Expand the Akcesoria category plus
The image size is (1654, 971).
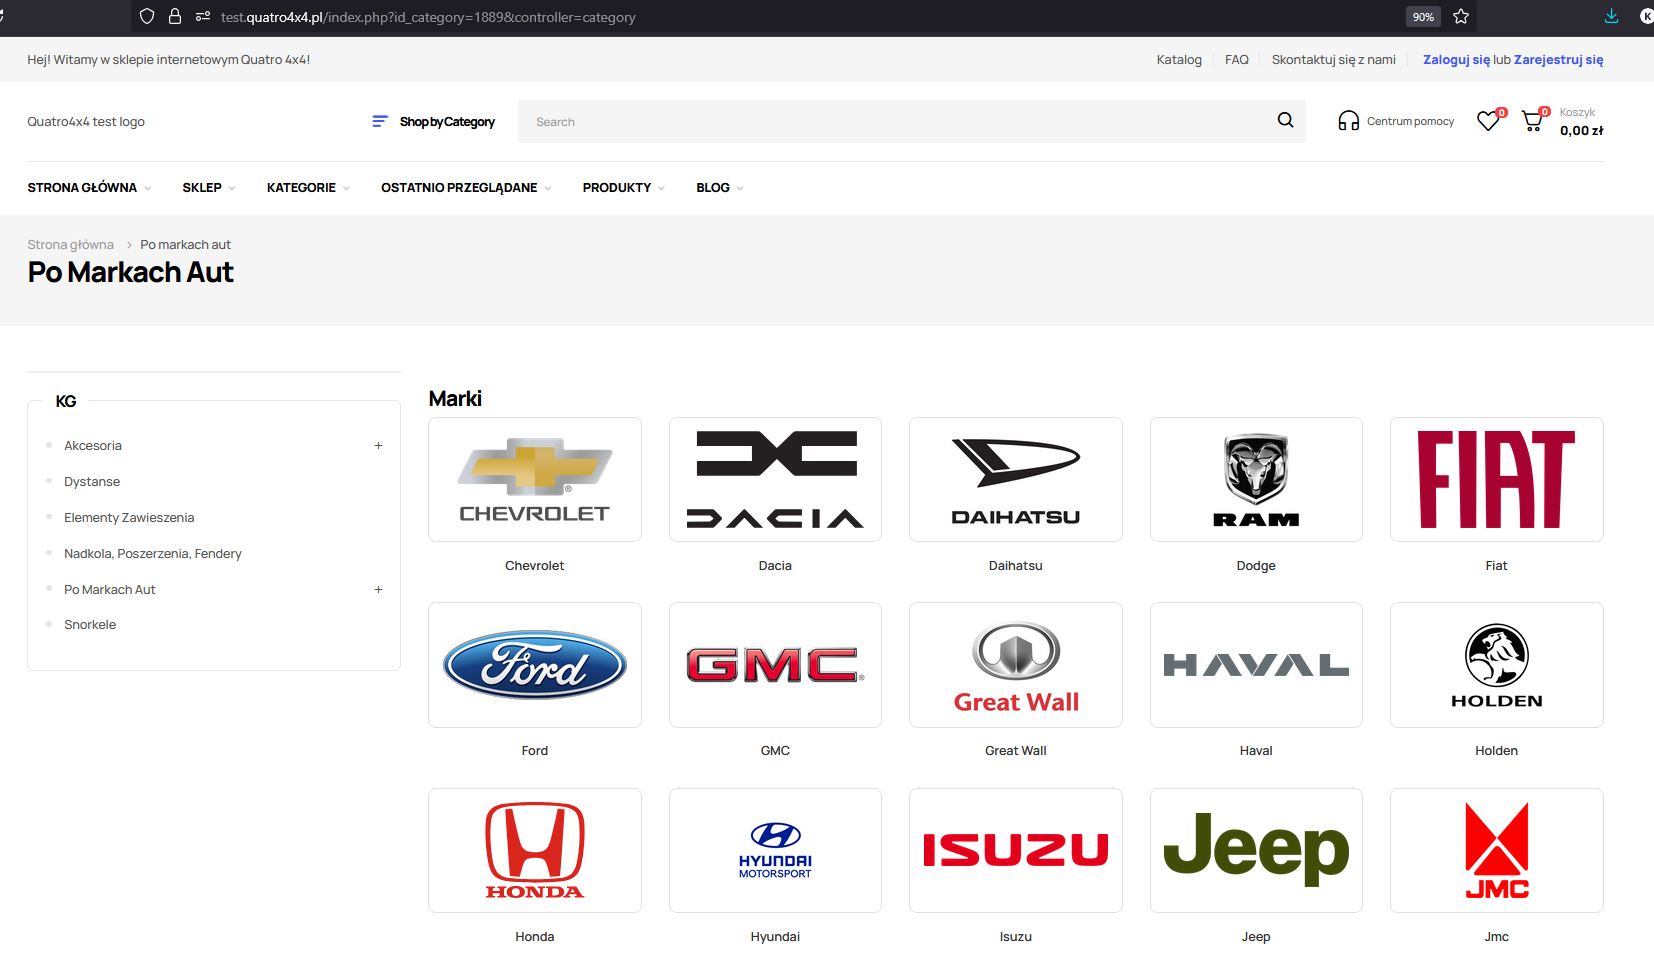point(378,445)
